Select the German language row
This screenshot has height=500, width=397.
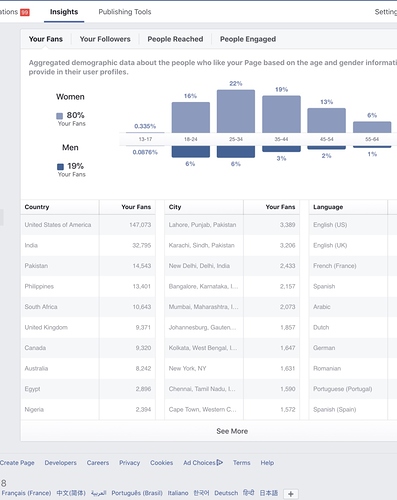(x=353, y=348)
